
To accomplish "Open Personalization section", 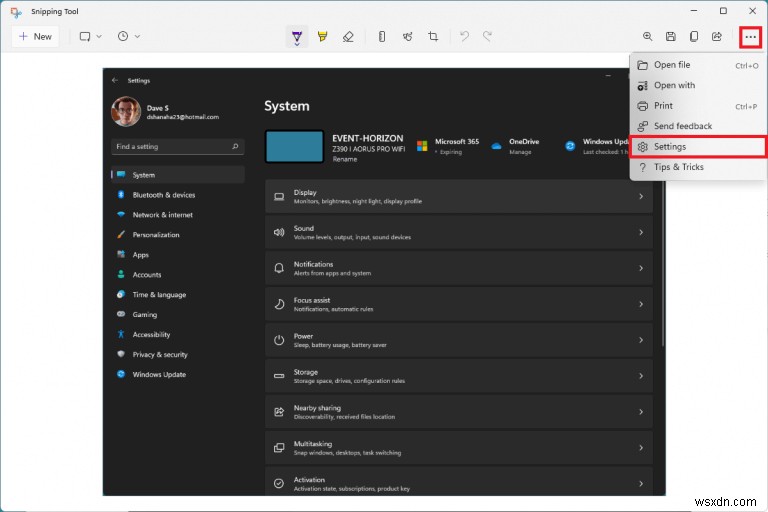I will point(178,235).
